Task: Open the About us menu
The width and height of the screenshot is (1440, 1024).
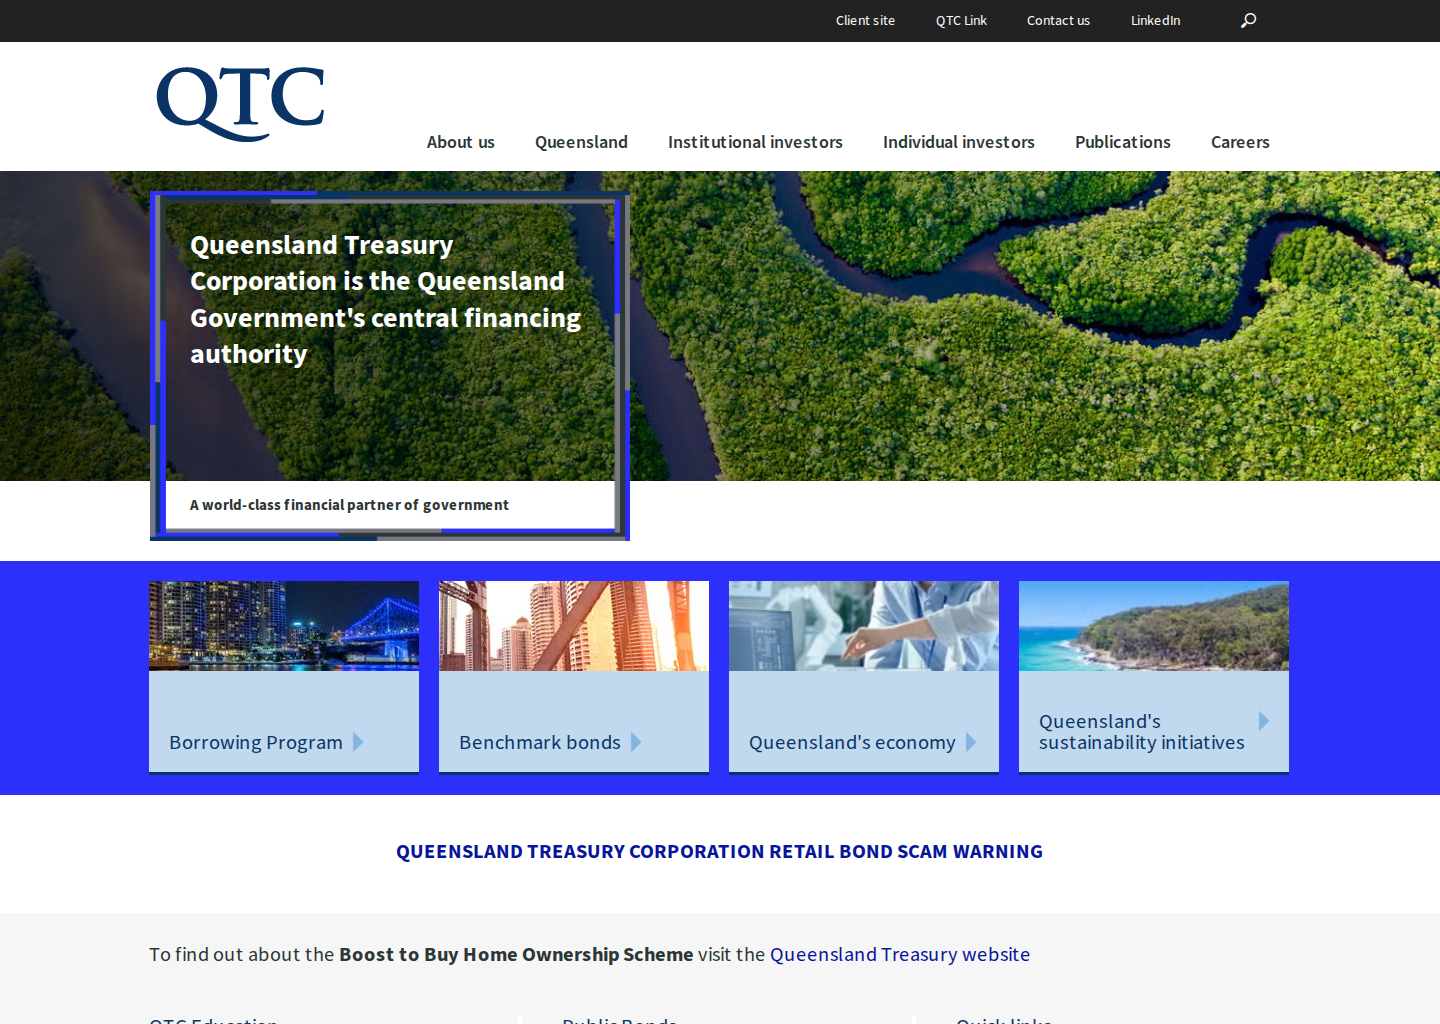Action: click(x=461, y=142)
